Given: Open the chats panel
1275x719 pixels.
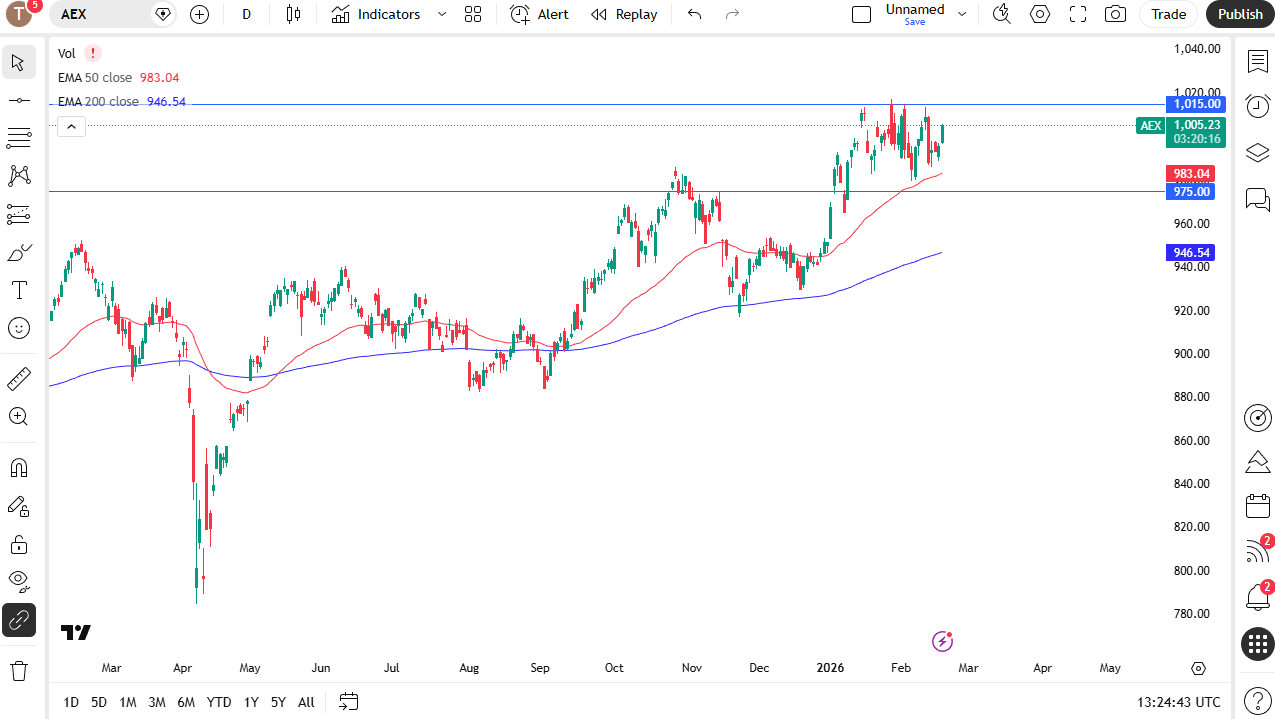Looking at the screenshot, I should coord(1257,199).
